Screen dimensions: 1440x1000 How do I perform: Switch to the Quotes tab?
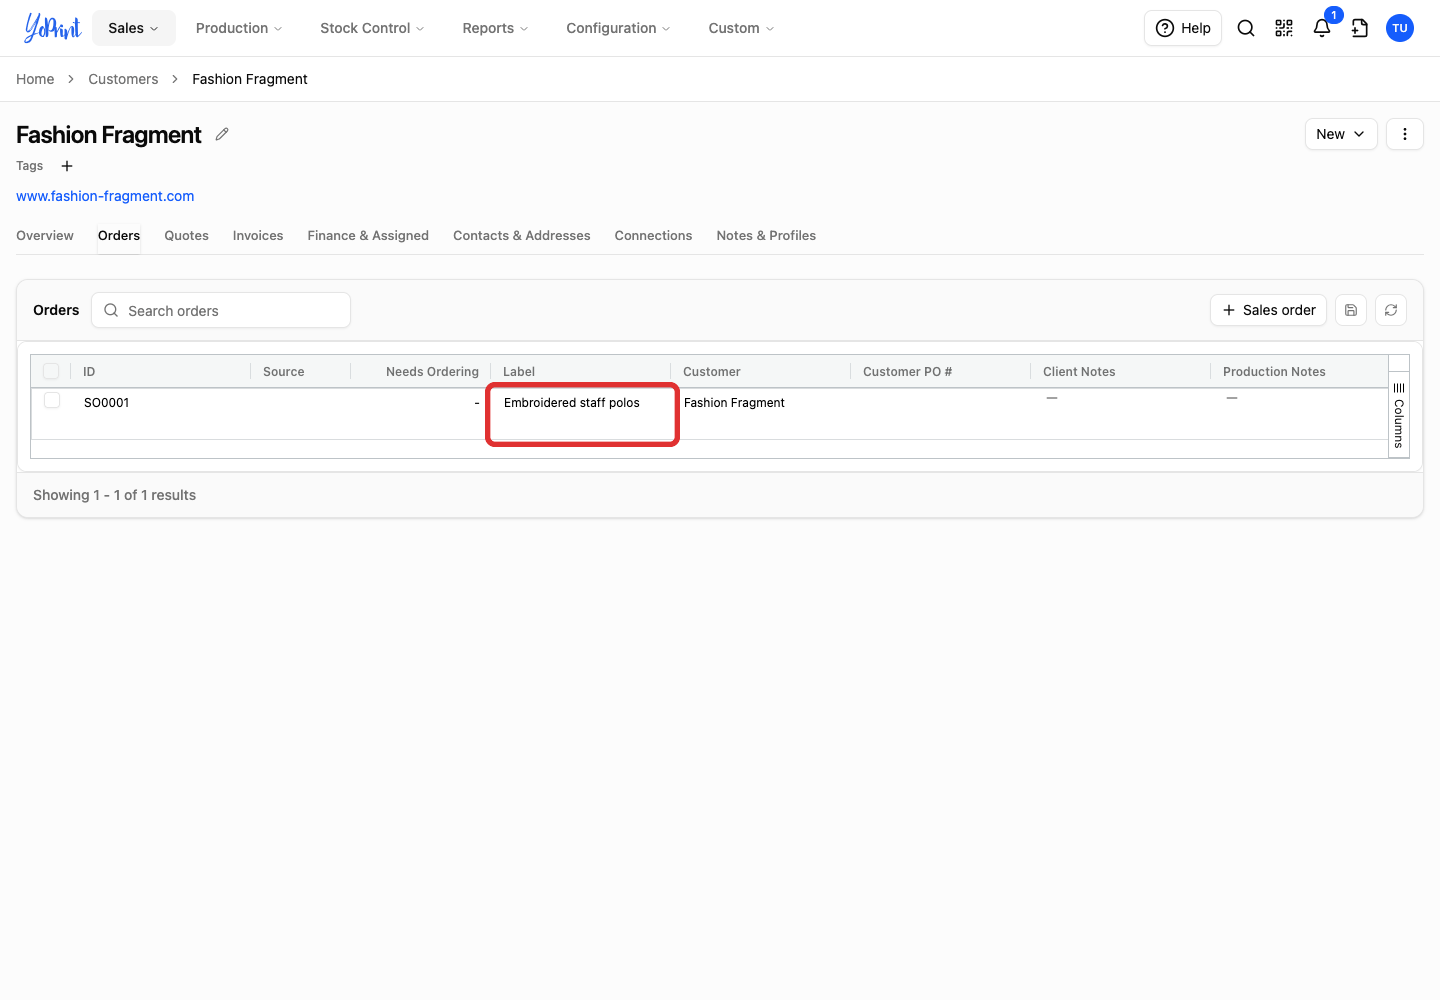(x=187, y=236)
